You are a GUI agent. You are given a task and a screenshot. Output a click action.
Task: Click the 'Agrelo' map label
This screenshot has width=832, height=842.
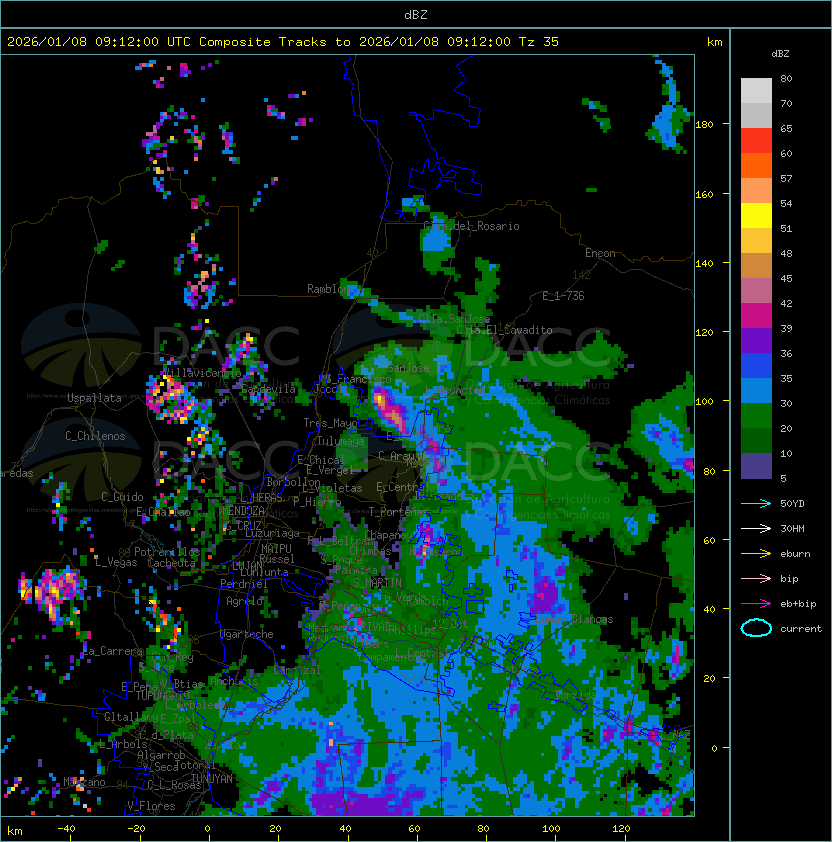click(x=244, y=601)
